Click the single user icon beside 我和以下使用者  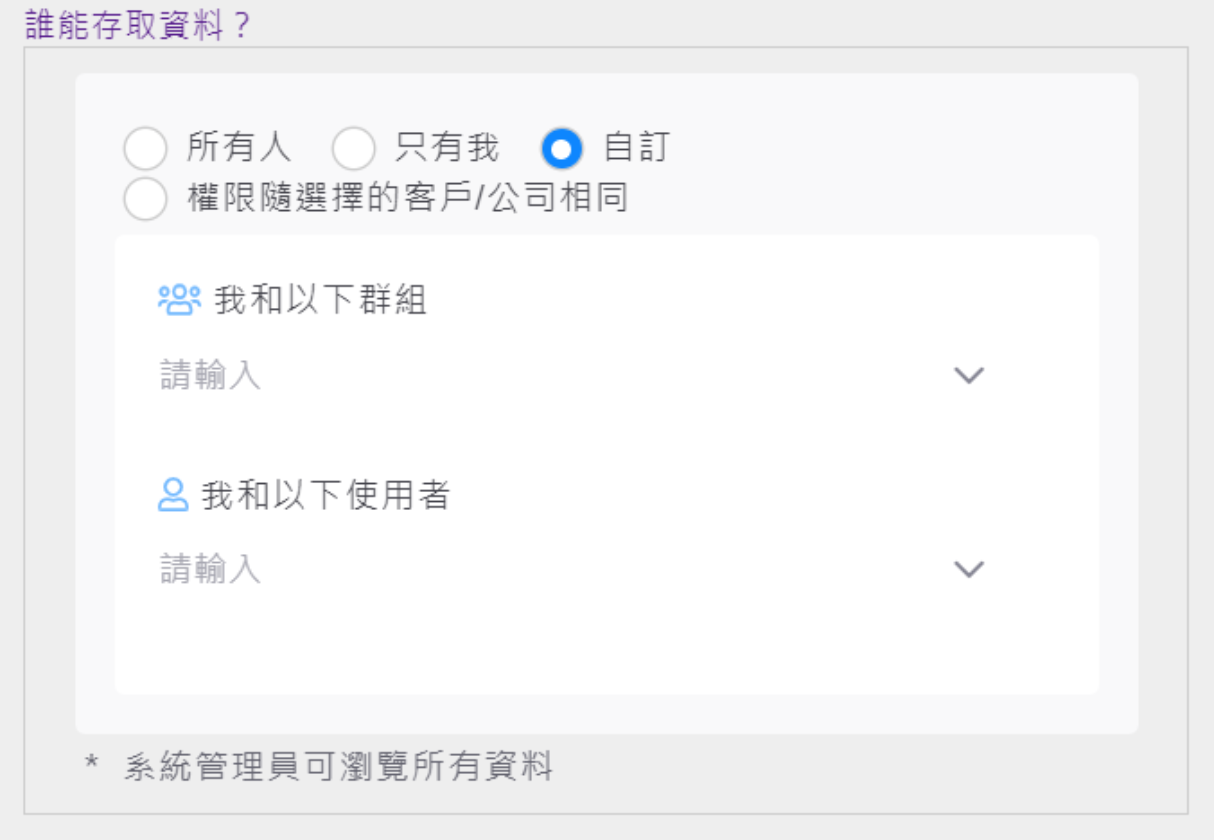tap(173, 495)
